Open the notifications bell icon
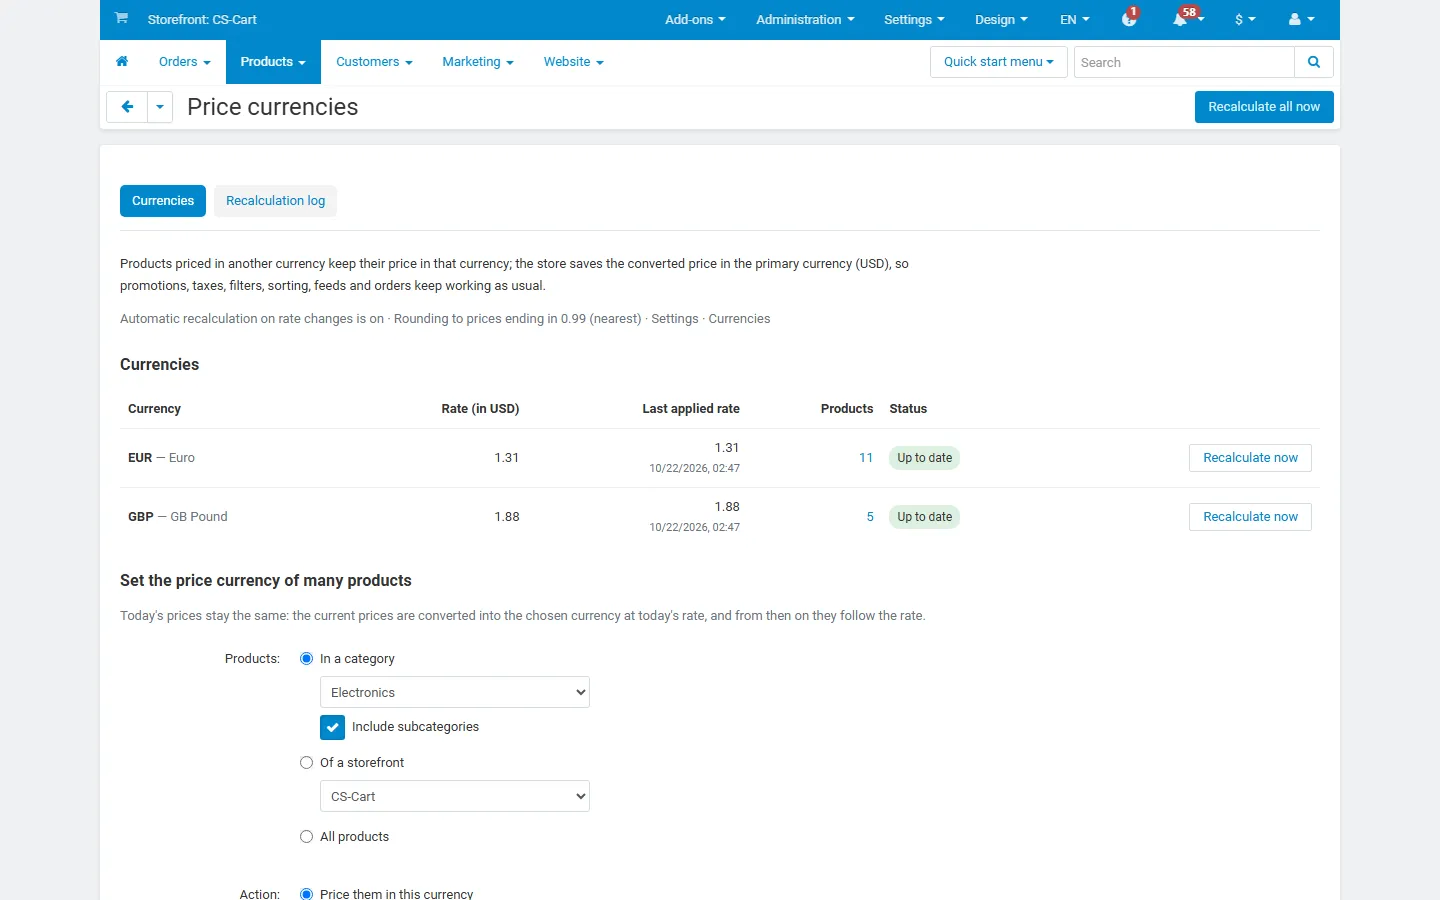 (x=1187, y=19)
